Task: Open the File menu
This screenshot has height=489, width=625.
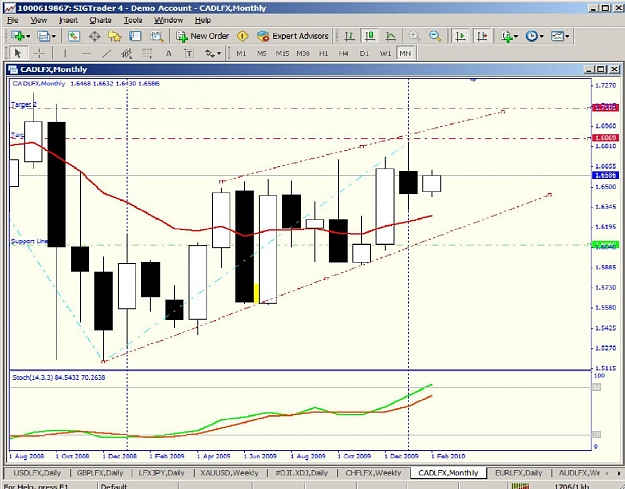Action: tap(12, 20)
